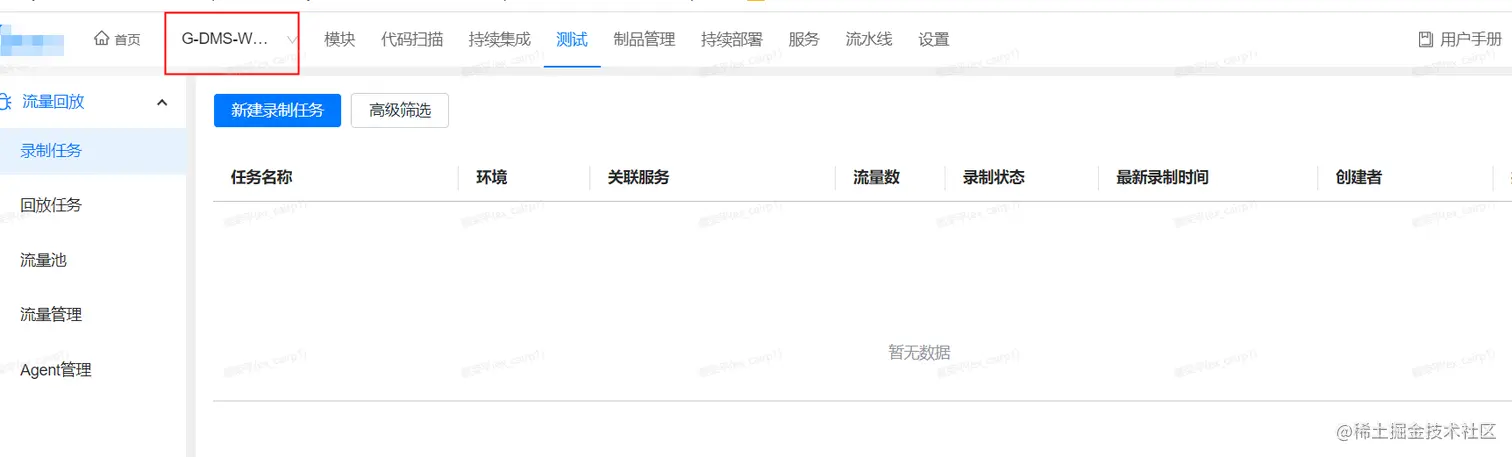Click the house icon beside 首页
The height and width of the screenshot is (457, 1512).
pyautogui.click(x=100, y=39)
